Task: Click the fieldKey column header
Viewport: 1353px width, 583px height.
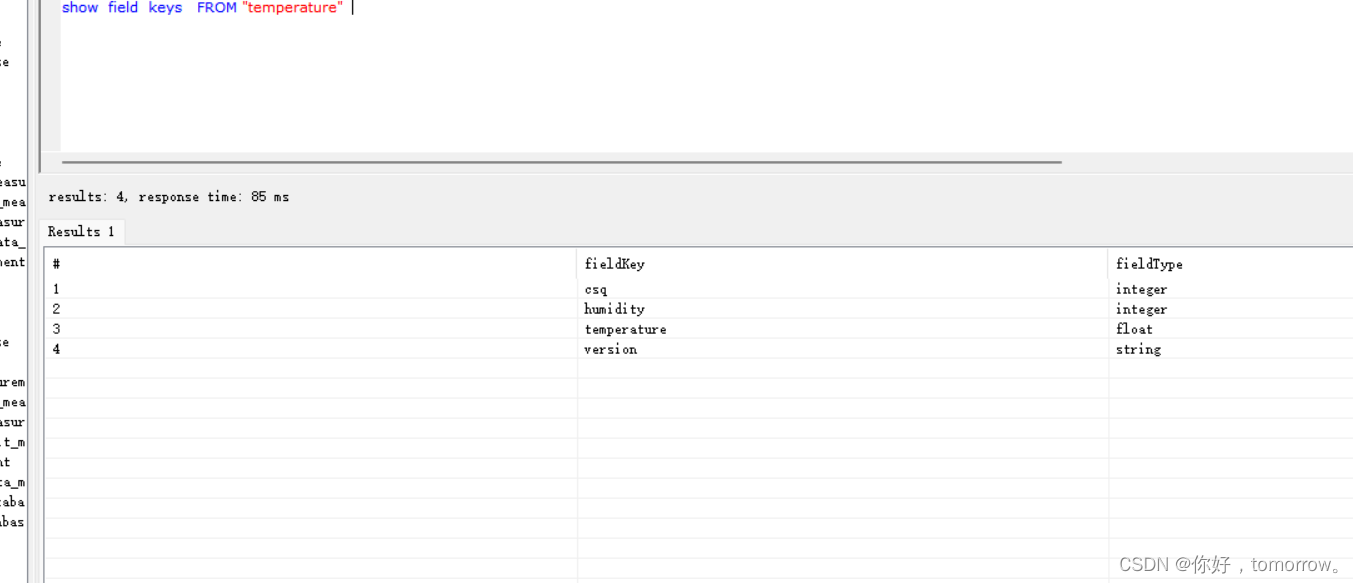Action: coord(614,263)
